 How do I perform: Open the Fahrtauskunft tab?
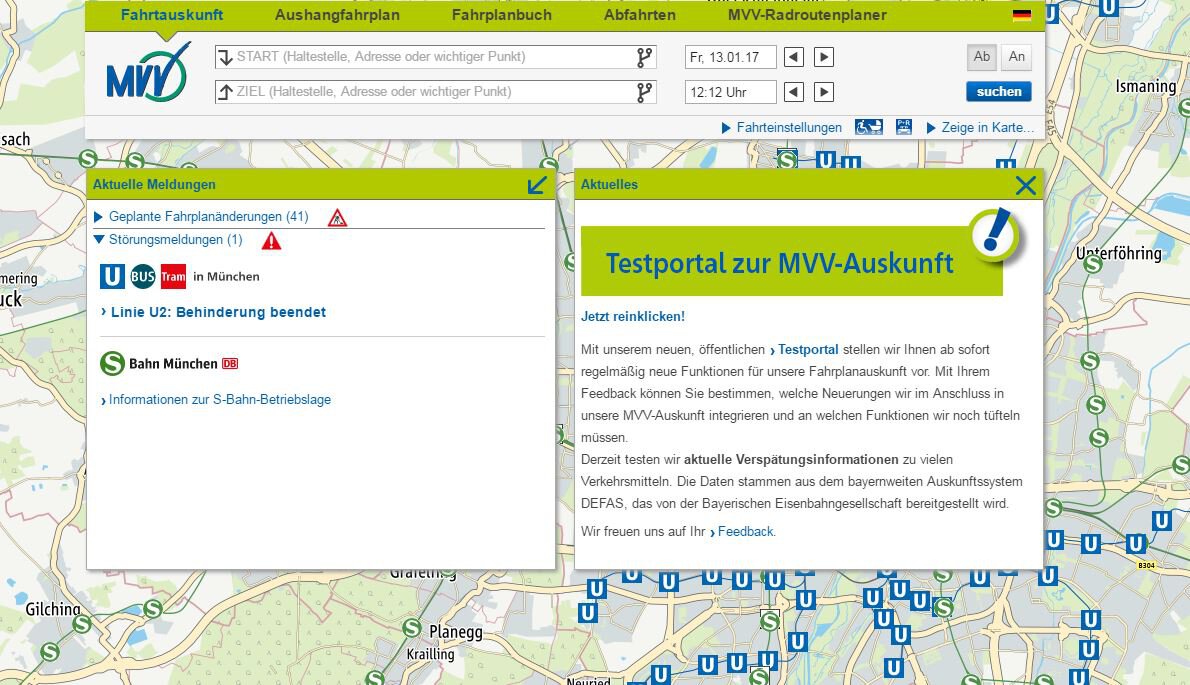point(172,15)
